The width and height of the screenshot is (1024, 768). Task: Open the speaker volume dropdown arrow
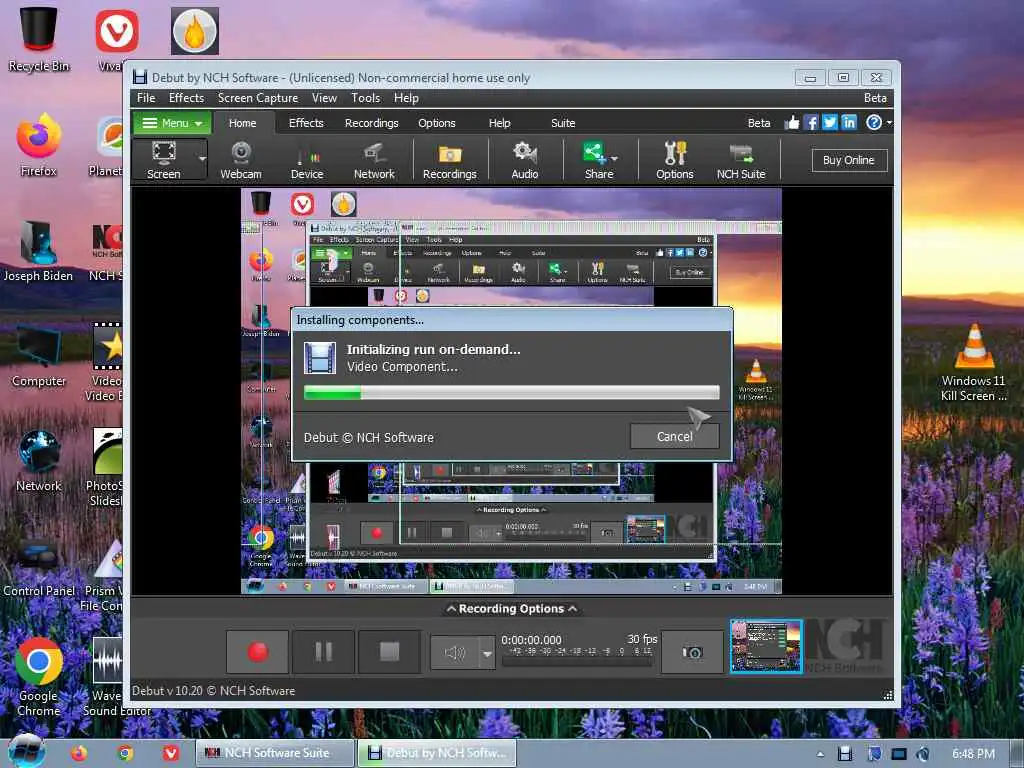coord(487,652)
